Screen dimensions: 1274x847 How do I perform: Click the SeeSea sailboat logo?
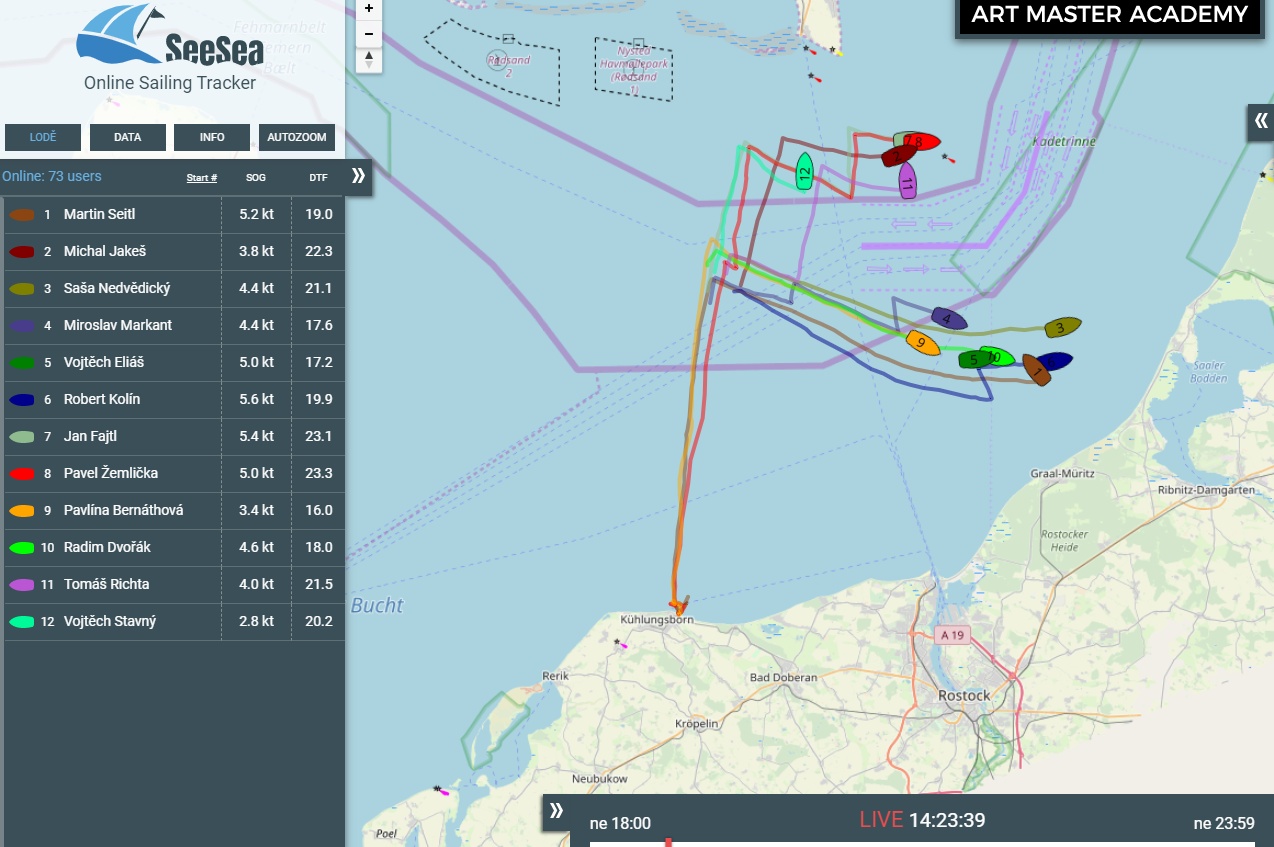click(x=172, y=36)
